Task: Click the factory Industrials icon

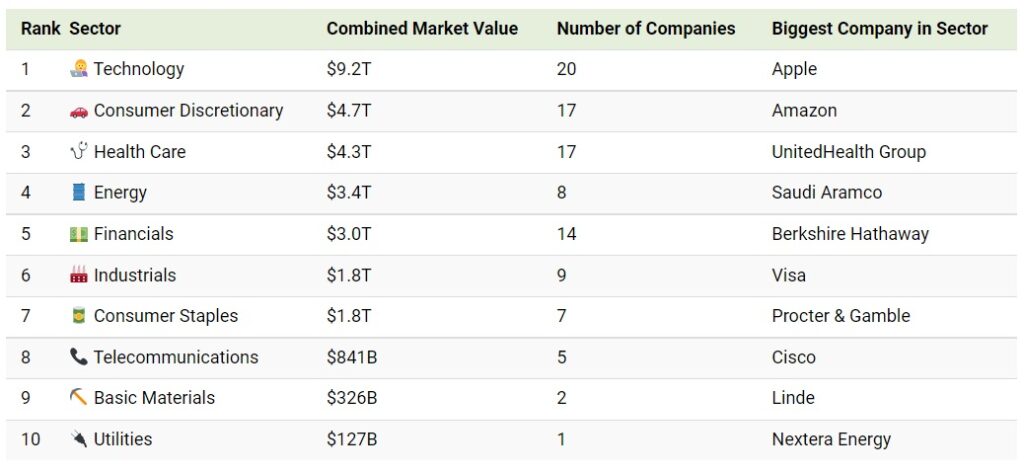Action: pyautogui.click(x=79, y=275)
